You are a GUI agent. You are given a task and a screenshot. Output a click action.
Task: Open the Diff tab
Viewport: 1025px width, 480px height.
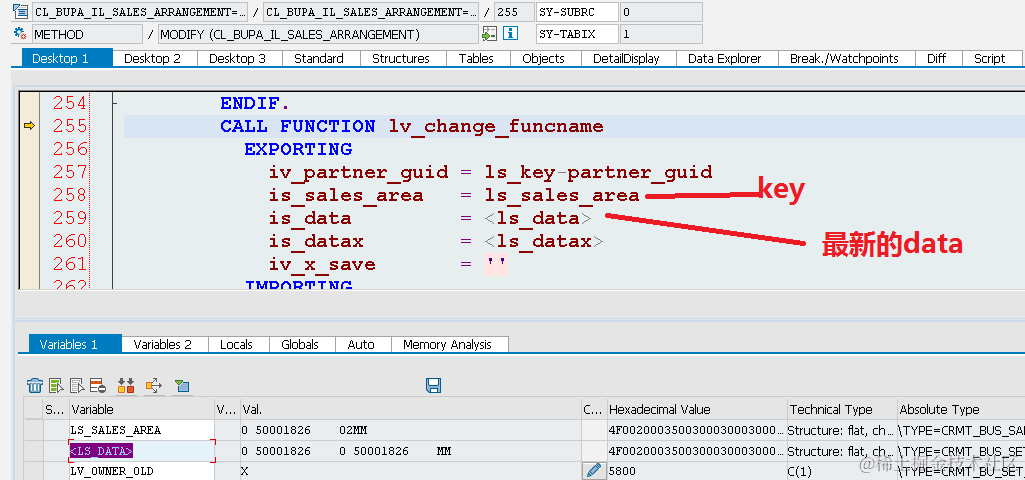tap(936, 58)
